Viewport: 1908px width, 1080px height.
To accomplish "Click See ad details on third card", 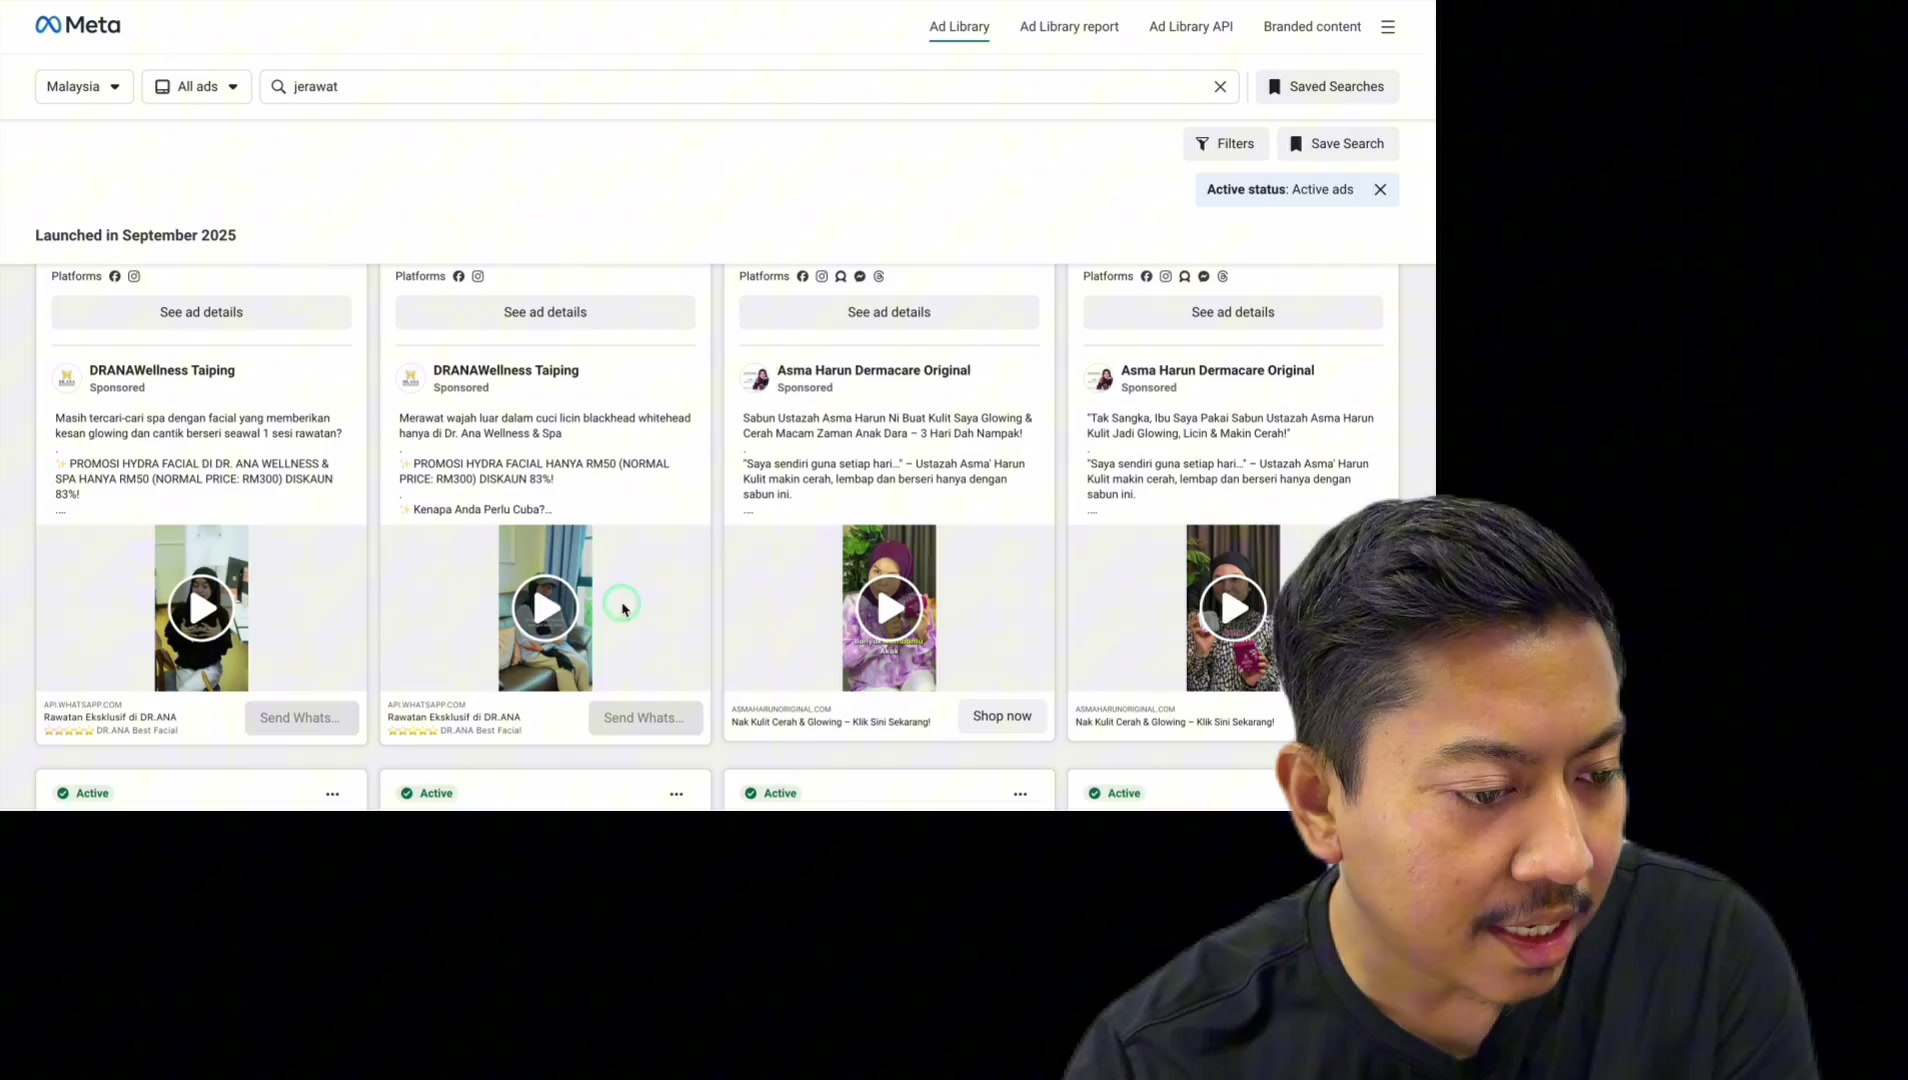I will pyautogui.click(x=889, y=312).
